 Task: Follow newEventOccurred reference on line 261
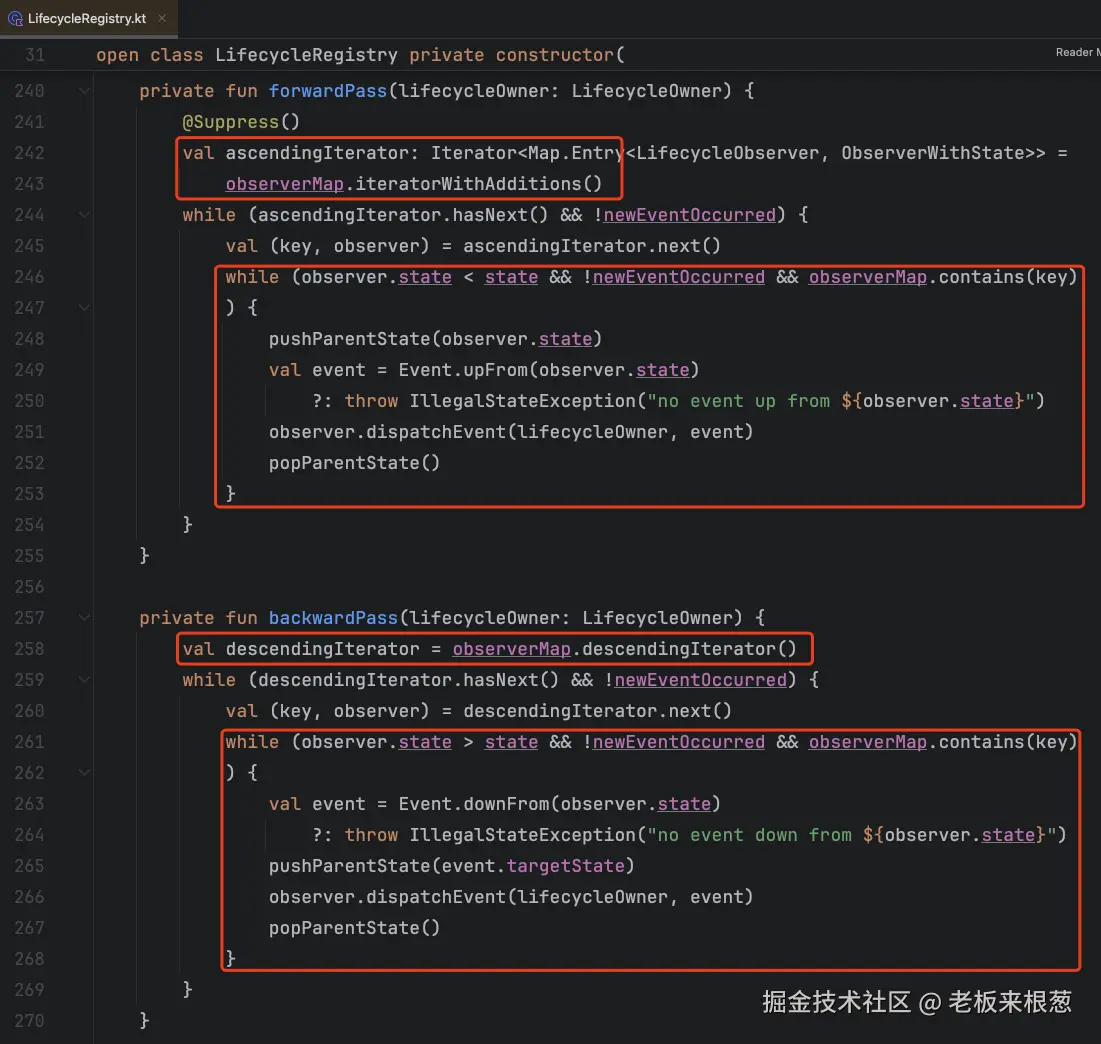click(678, 741)
